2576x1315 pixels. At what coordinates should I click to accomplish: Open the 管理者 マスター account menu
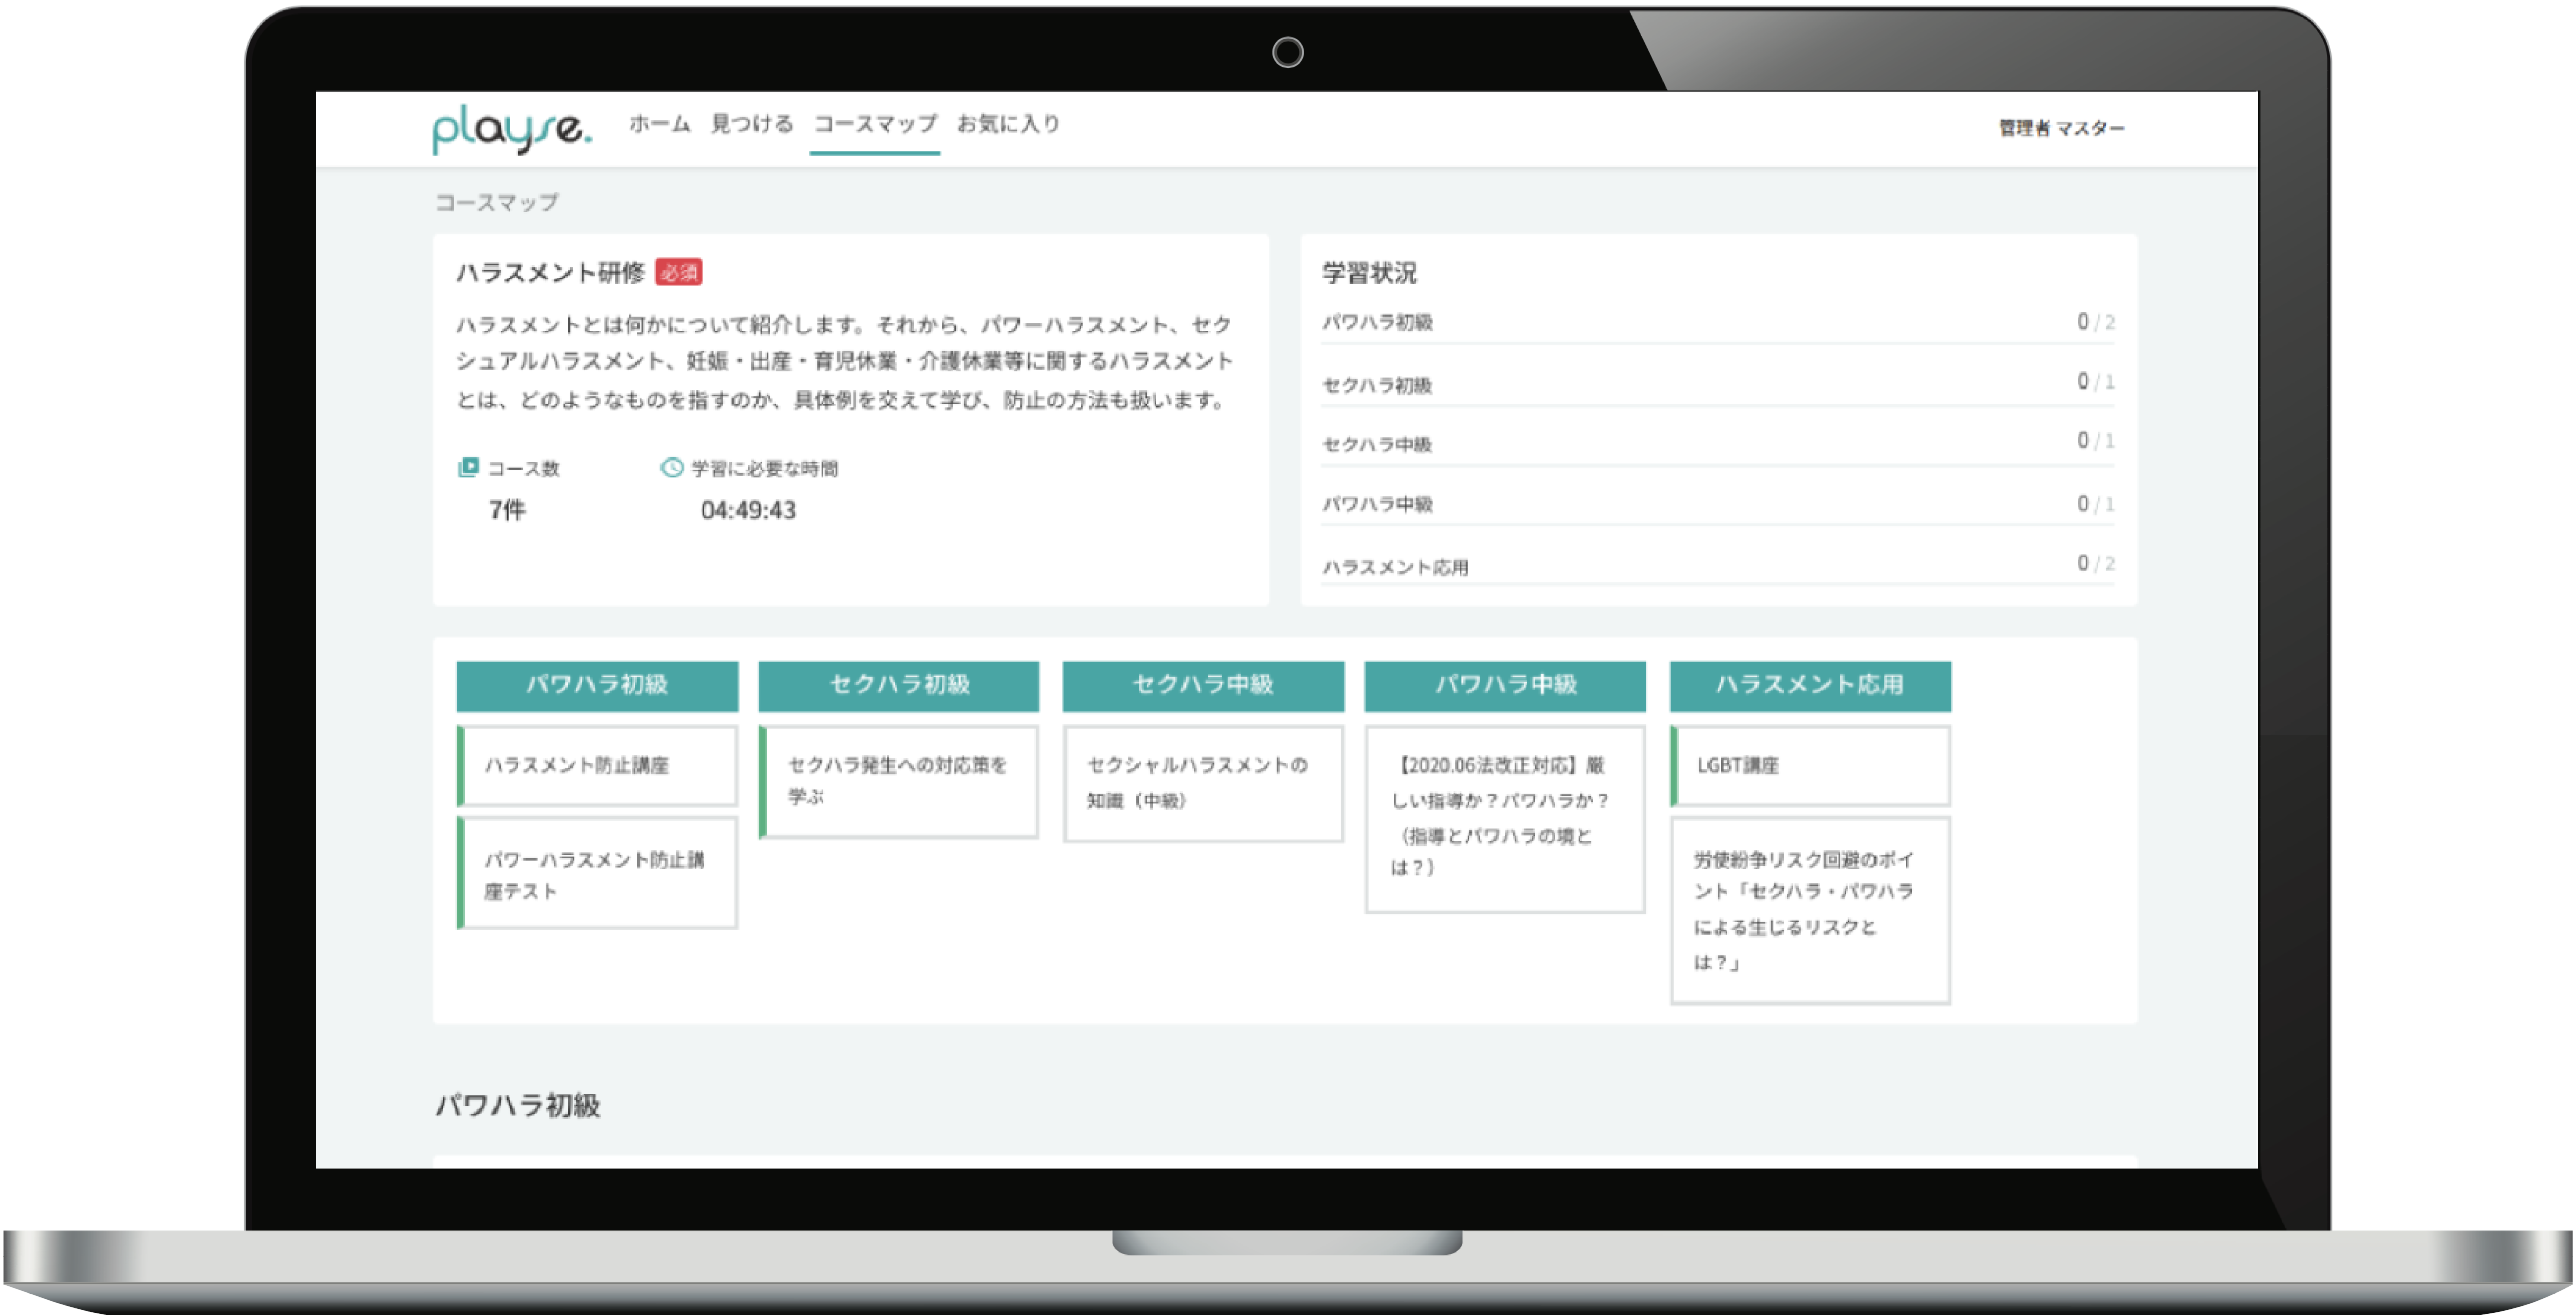[x=2061, y=128]
